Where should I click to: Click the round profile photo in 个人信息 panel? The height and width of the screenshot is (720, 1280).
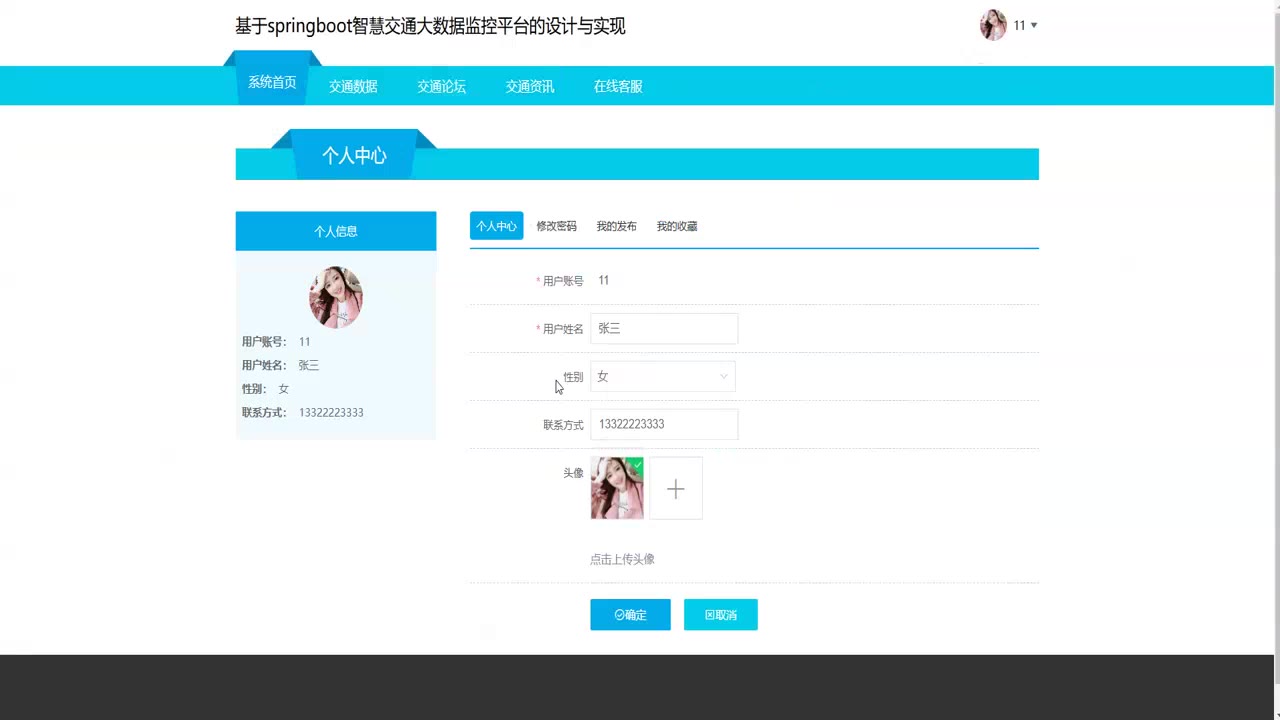tap(335, 297)
